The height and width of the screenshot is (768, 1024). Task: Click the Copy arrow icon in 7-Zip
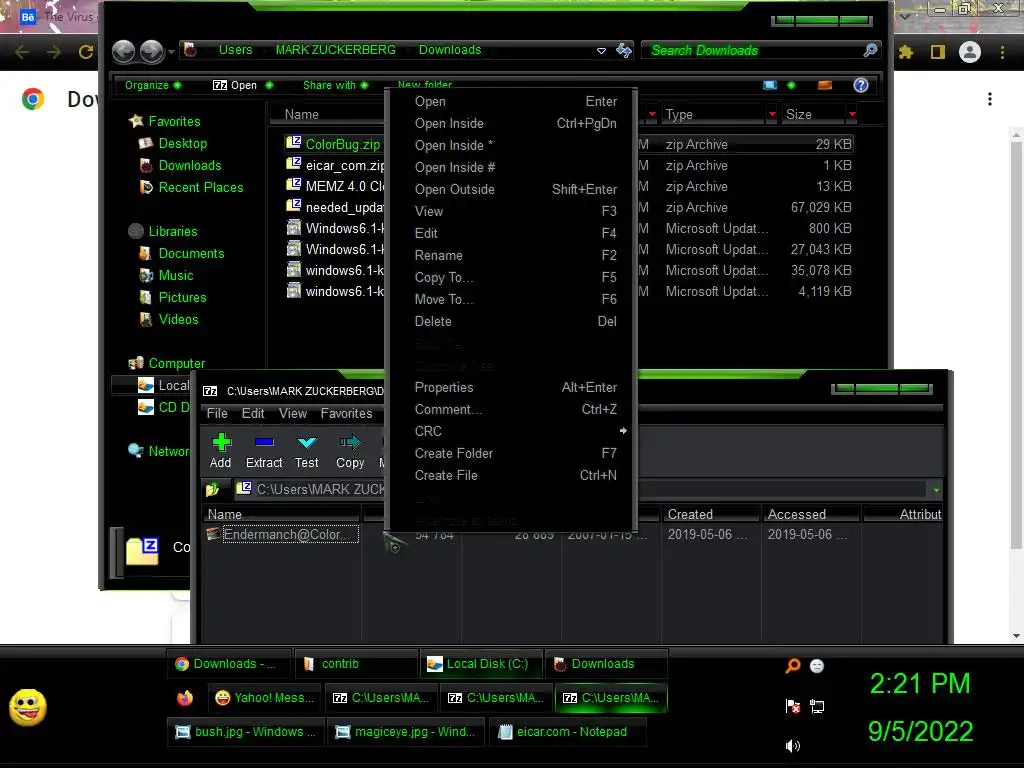[350, 442]
